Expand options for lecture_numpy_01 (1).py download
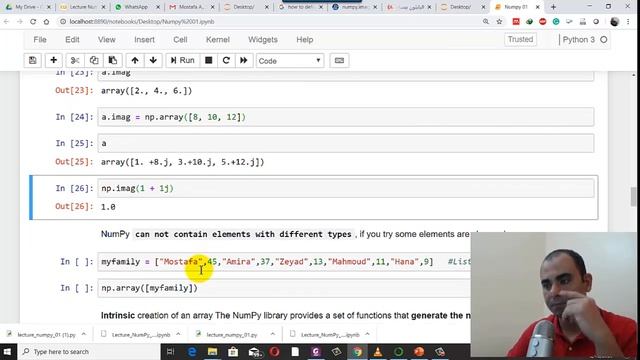Image resolution: width=640 pixels, height=360 pixels. (x=84, y=334)
